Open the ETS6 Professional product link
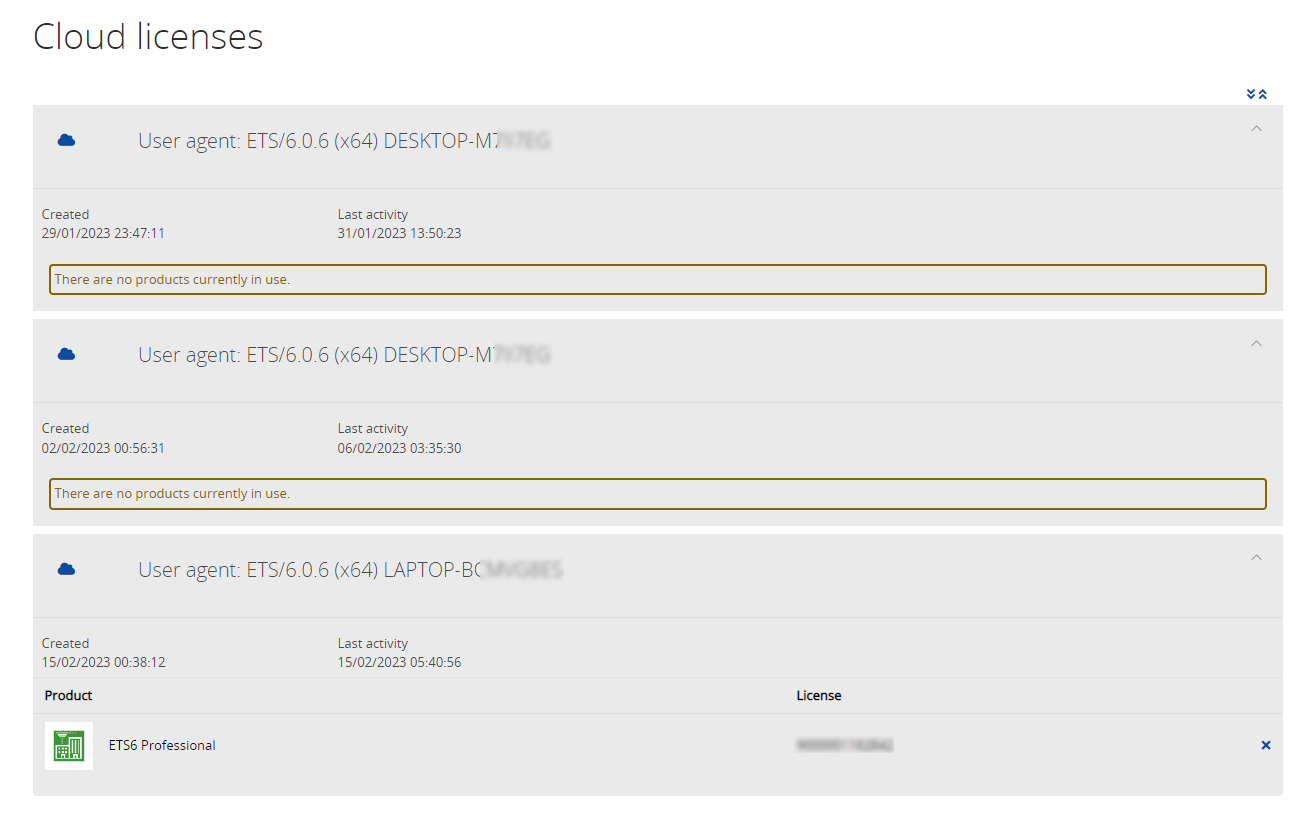The height and width of the screenshot is (813, 1302). click(x=161, y=745)
